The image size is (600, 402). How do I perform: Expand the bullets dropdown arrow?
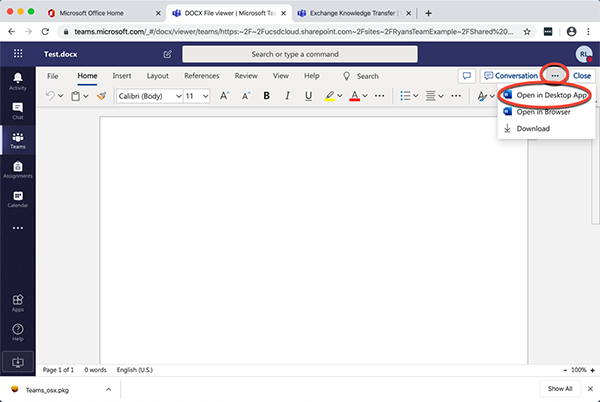click(x=416, y=96)
